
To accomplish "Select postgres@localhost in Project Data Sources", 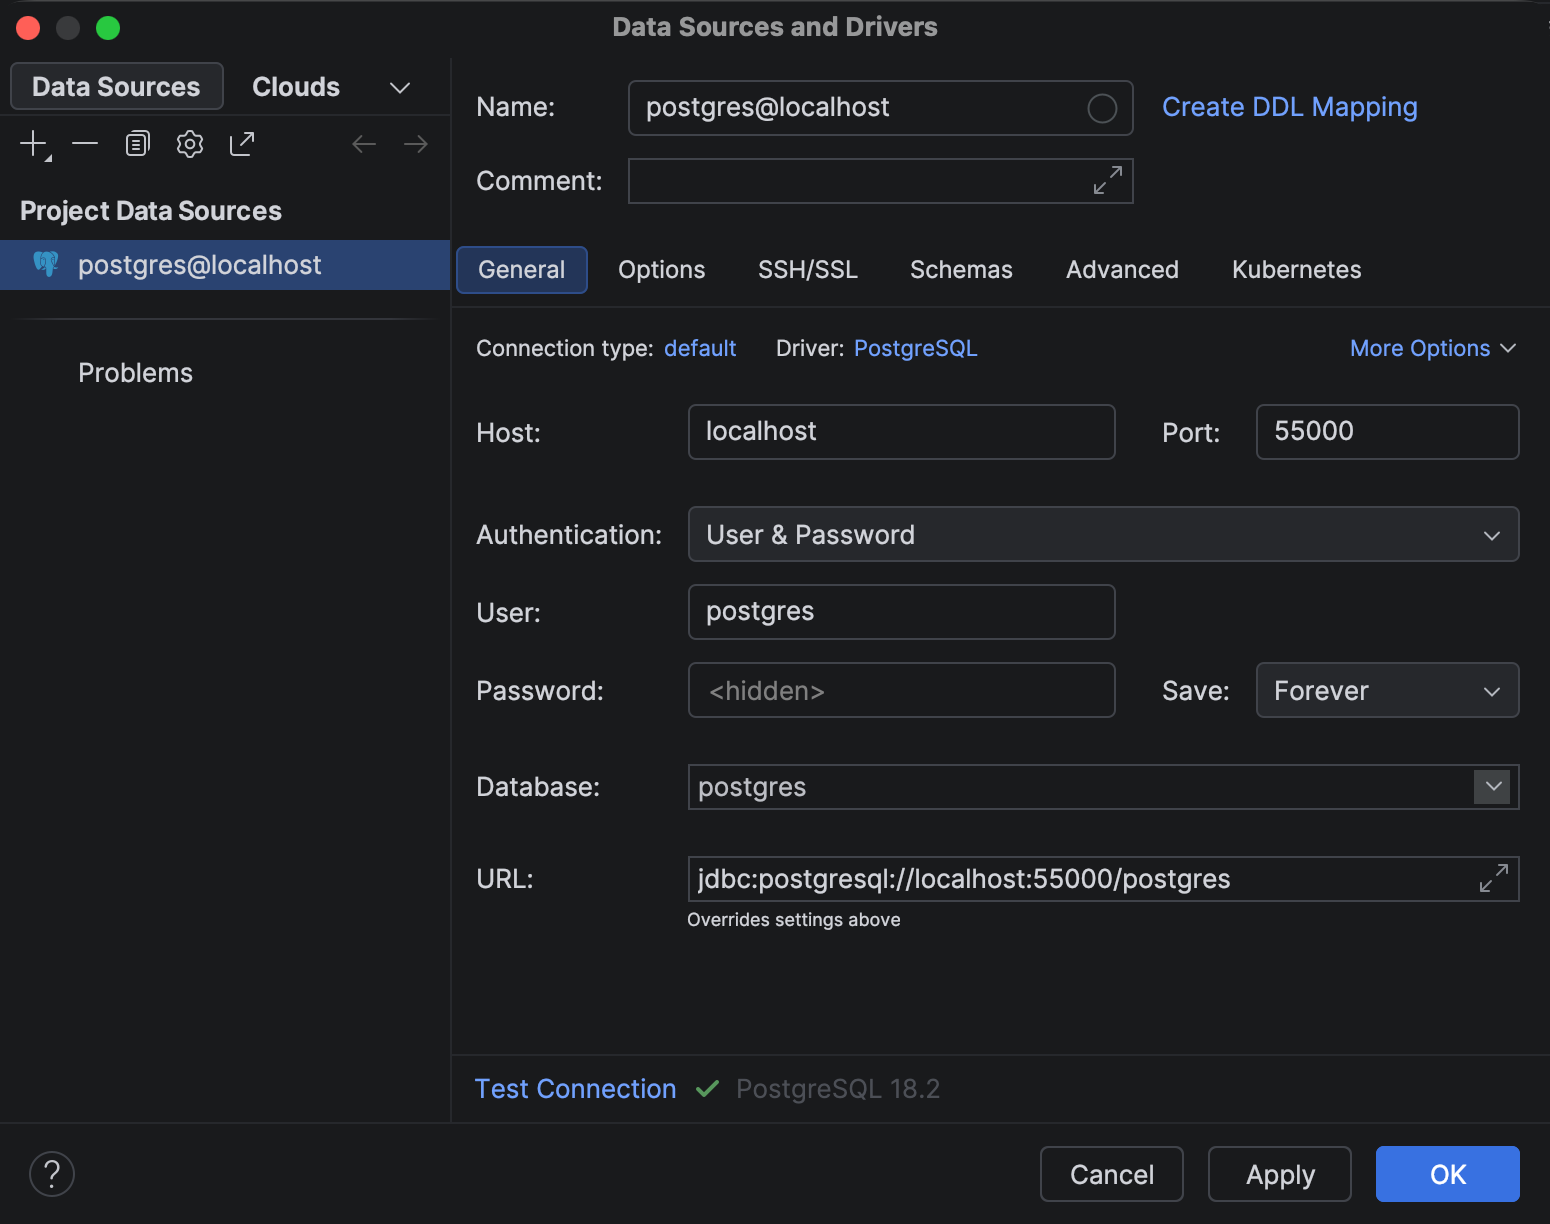I will (x=225, y=265).
